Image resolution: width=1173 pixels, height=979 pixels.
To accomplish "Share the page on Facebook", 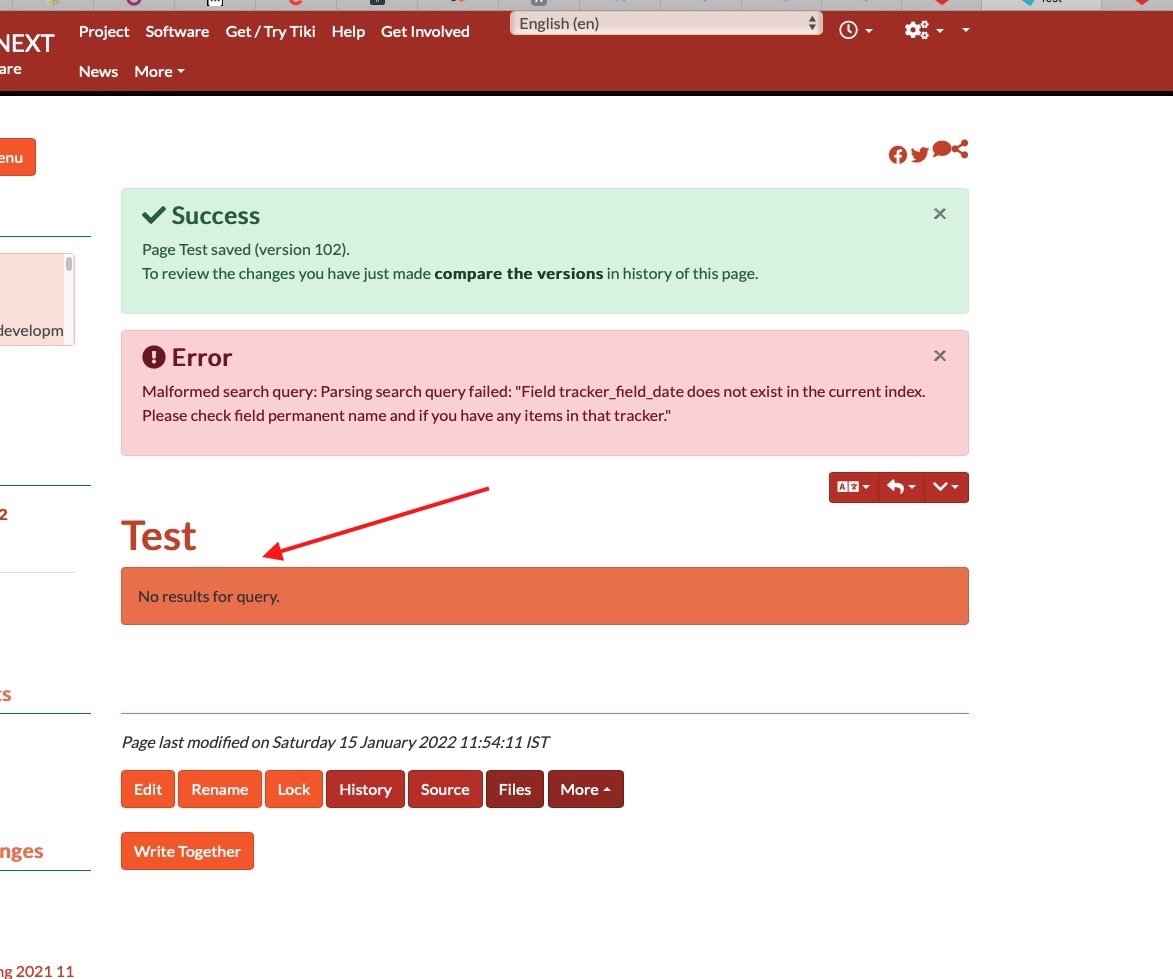I will [x=898, y=155].
